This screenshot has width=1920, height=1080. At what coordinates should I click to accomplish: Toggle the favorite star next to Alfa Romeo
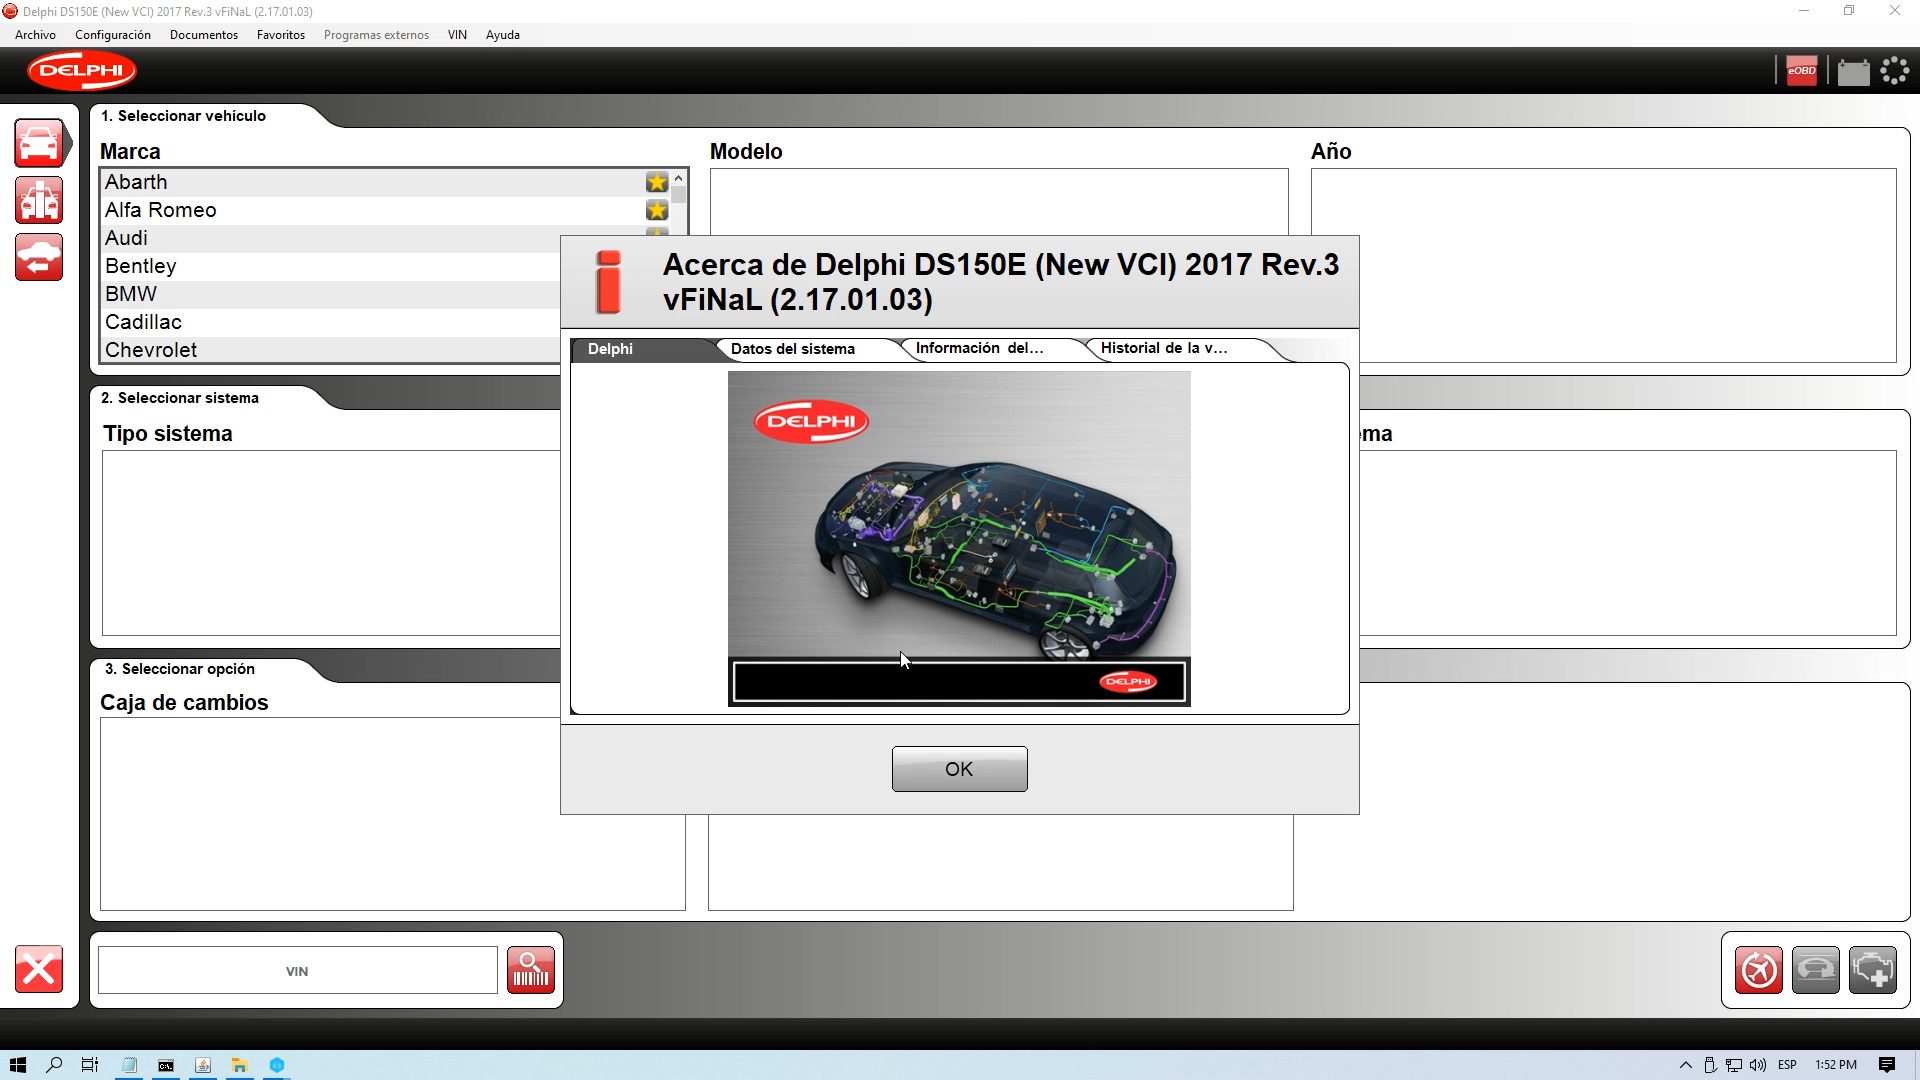pyautogui.click(x=656, y=211)
